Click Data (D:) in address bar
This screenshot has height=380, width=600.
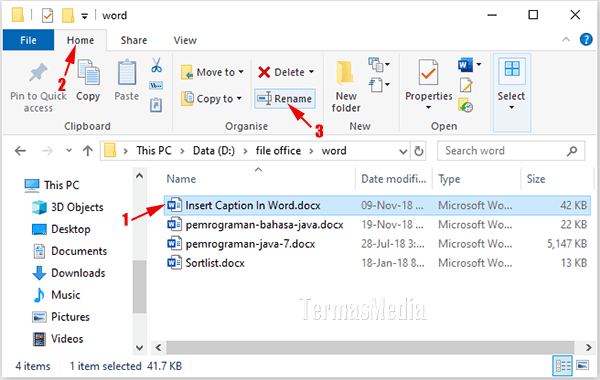214,151
